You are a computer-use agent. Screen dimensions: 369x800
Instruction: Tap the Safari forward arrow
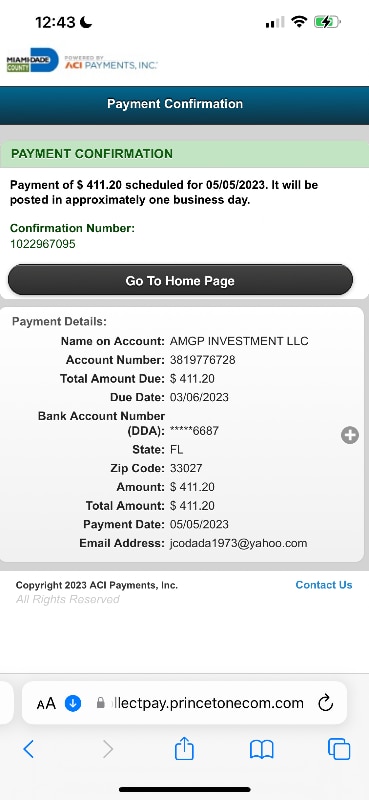108,749
